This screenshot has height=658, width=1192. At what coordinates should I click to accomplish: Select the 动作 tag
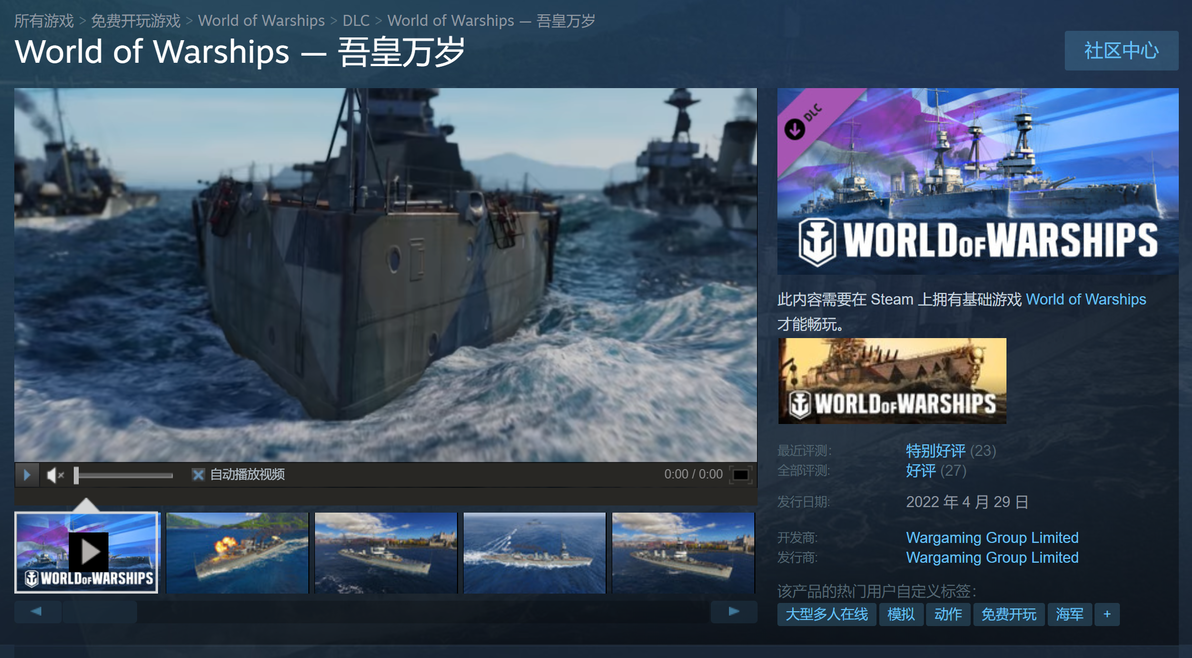tap(948, 614)
